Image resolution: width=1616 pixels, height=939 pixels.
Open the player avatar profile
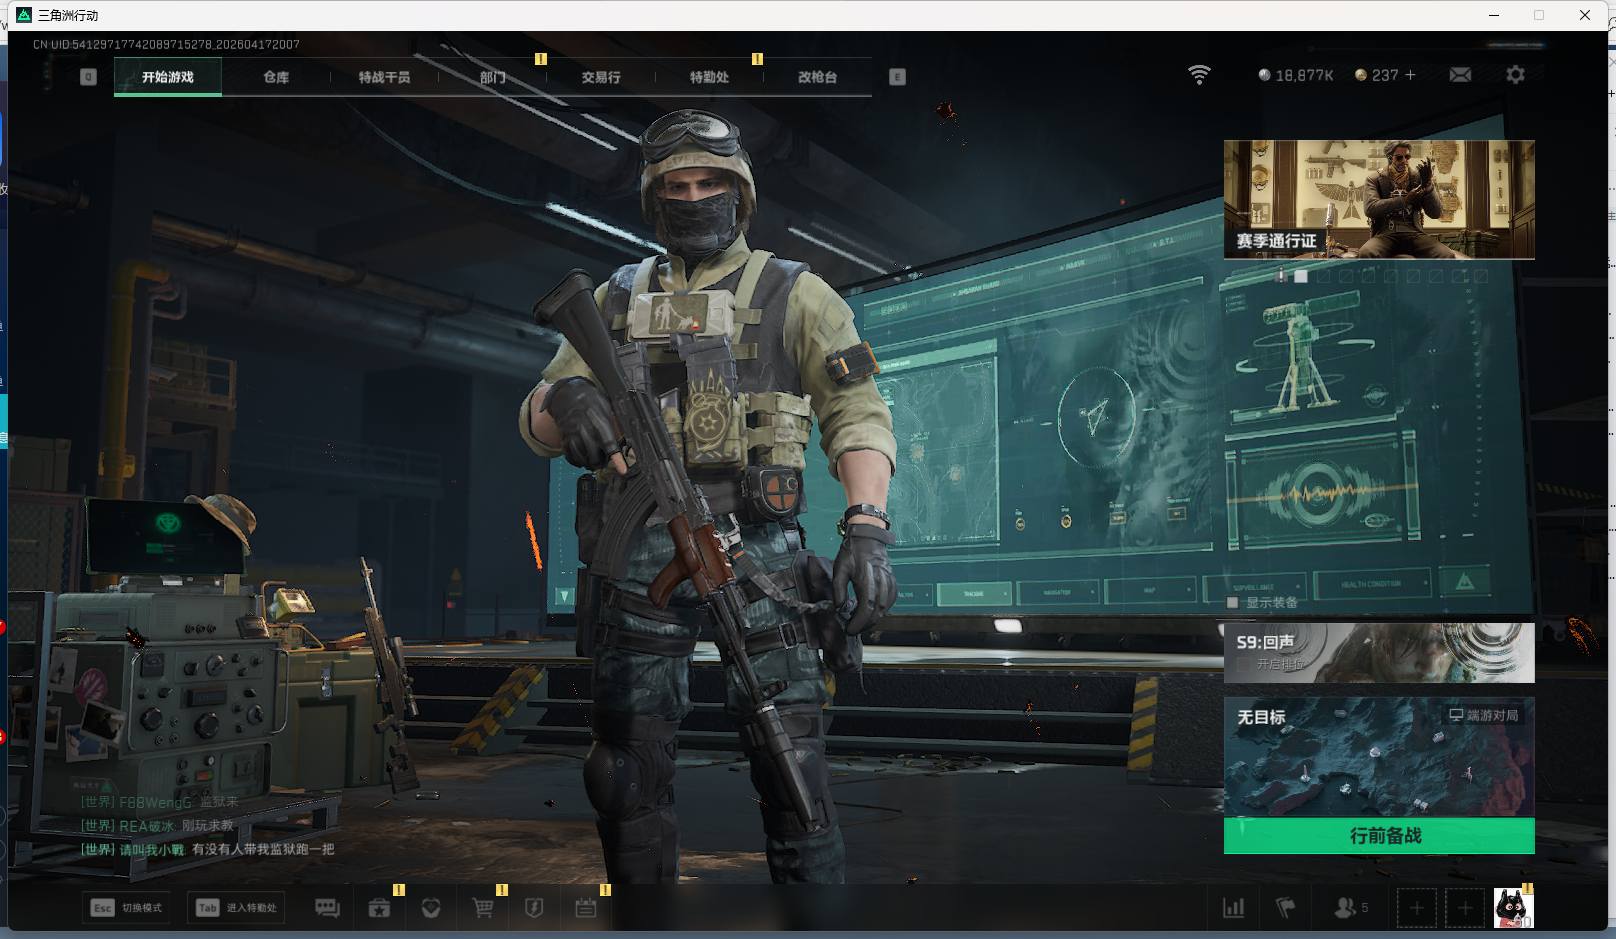[x=1513, y=908]
